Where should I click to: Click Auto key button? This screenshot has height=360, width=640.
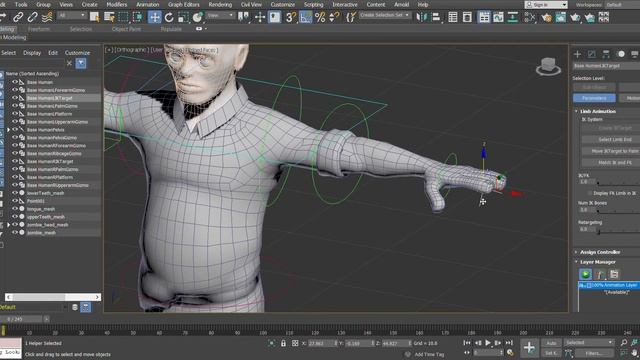click(551, 343)
